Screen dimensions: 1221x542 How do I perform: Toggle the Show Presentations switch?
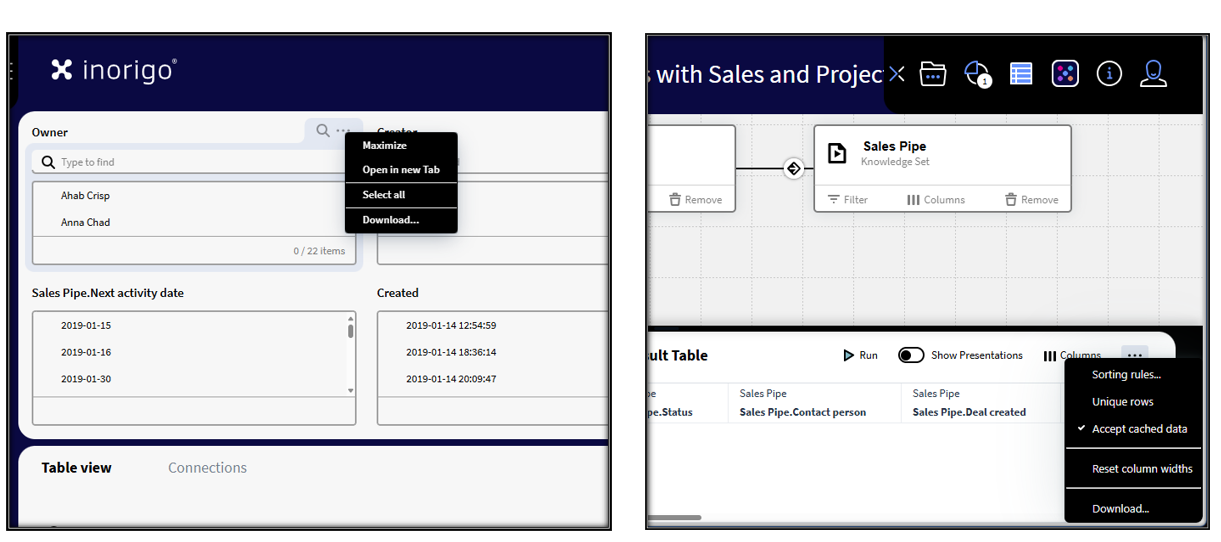coord(911,355)
